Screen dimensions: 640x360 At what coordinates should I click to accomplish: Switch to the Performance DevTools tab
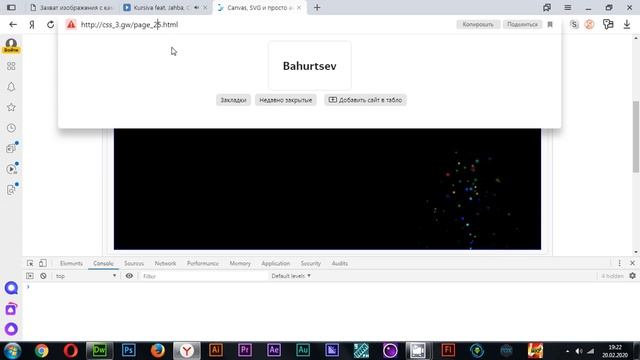202,264
